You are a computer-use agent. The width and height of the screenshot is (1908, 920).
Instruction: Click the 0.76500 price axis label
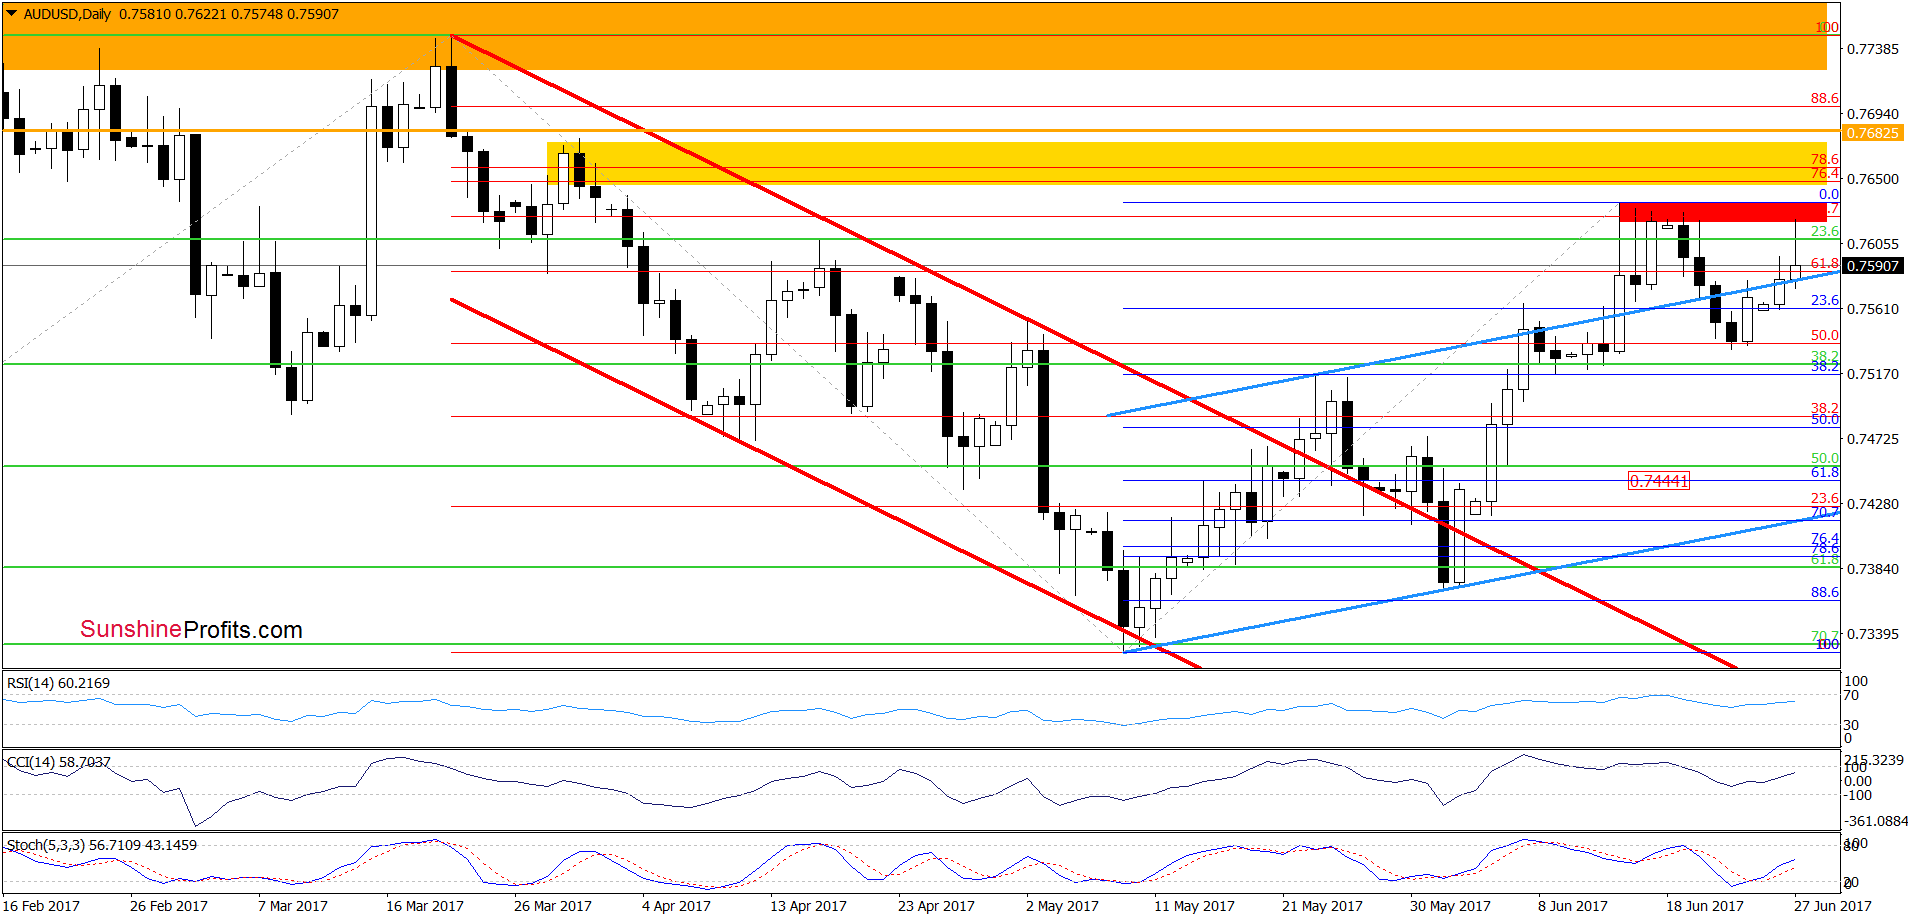[x=1872, y=179]
